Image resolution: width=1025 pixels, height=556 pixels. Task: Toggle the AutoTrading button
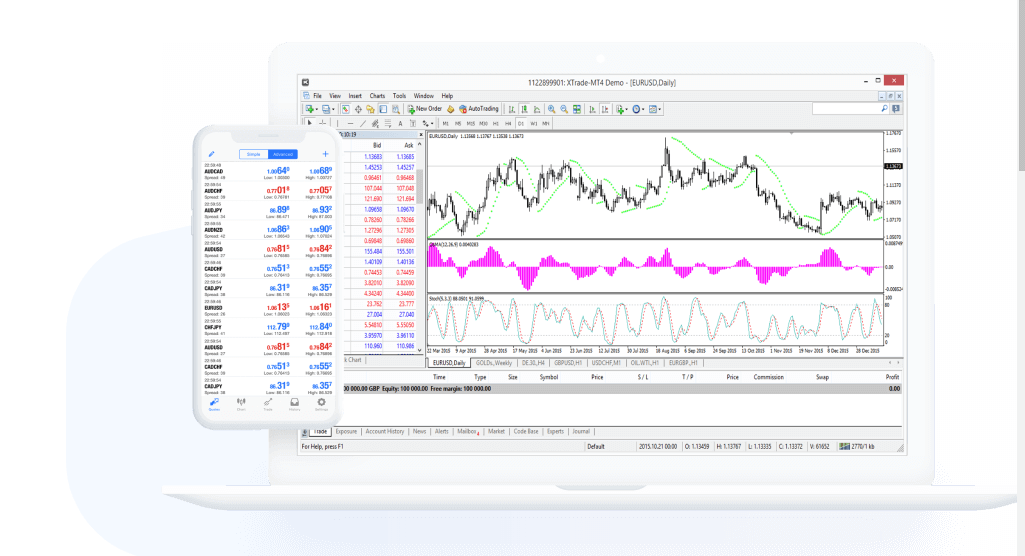[479, 109]
